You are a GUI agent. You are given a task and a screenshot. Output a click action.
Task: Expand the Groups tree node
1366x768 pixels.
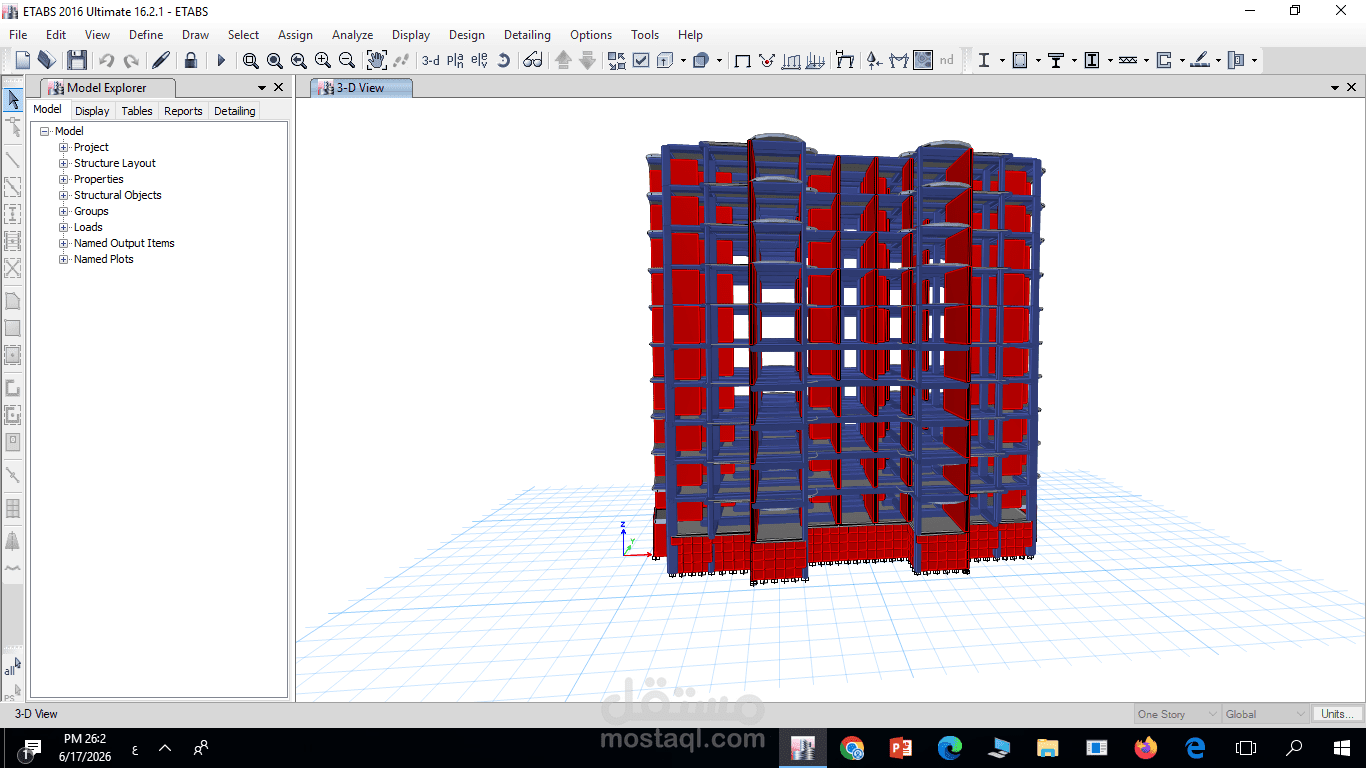[x=64, y=211]
